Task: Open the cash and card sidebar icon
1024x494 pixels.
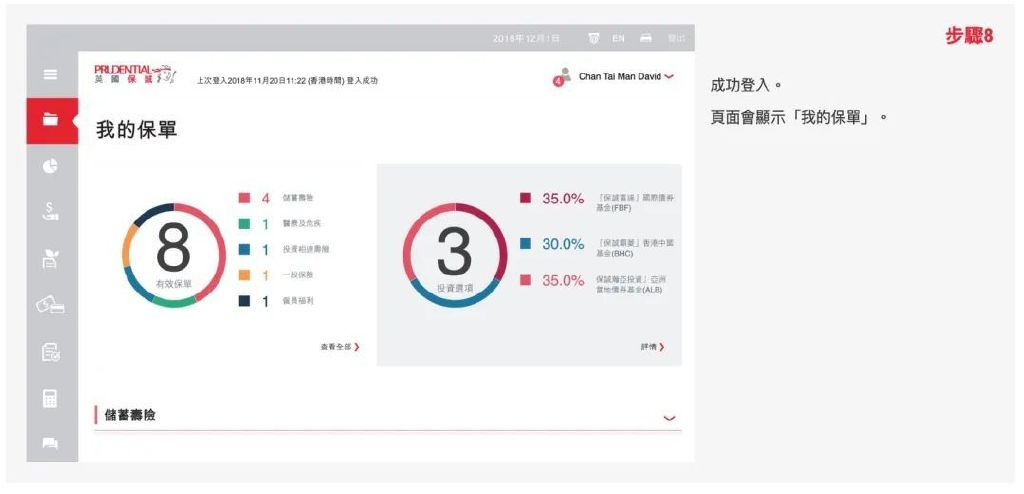Action: pos(50,305)
